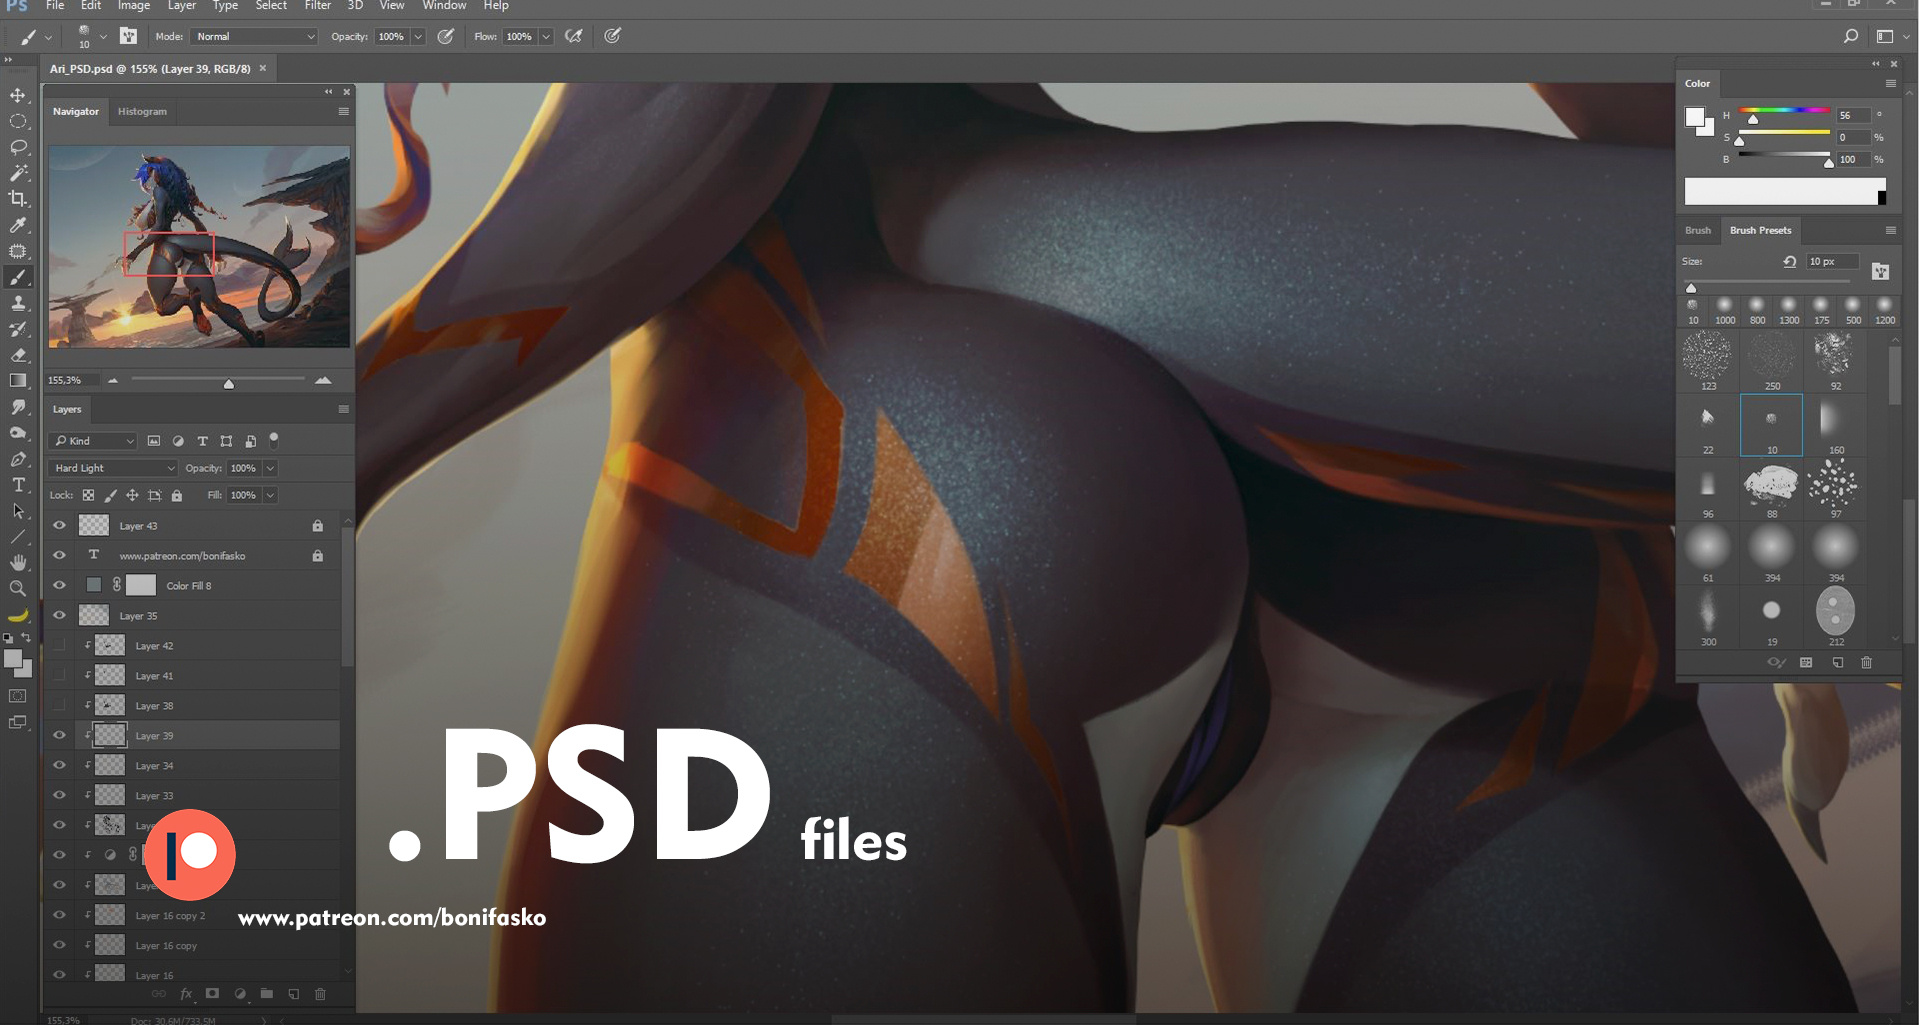This screenshot has height=1025, width=1919.
Task: Delete layer using Layers panel trash icon
Action: [320, 994]
